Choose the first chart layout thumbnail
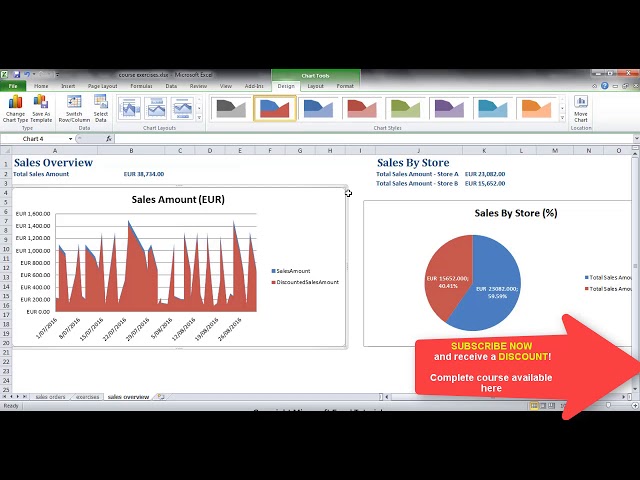Image resolution: width=640 pixels, height=480 pixels. tap(129, 109)
